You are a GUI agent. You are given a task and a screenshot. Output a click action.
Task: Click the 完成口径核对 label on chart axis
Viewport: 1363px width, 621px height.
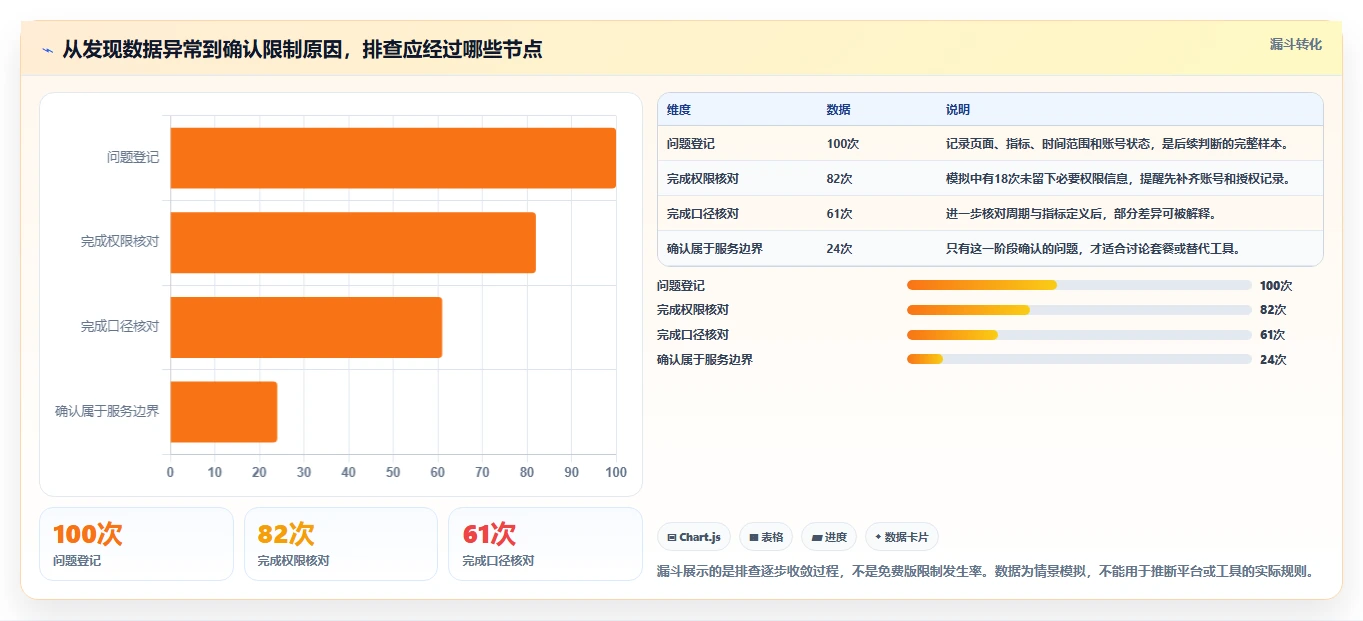click(120, 327)
